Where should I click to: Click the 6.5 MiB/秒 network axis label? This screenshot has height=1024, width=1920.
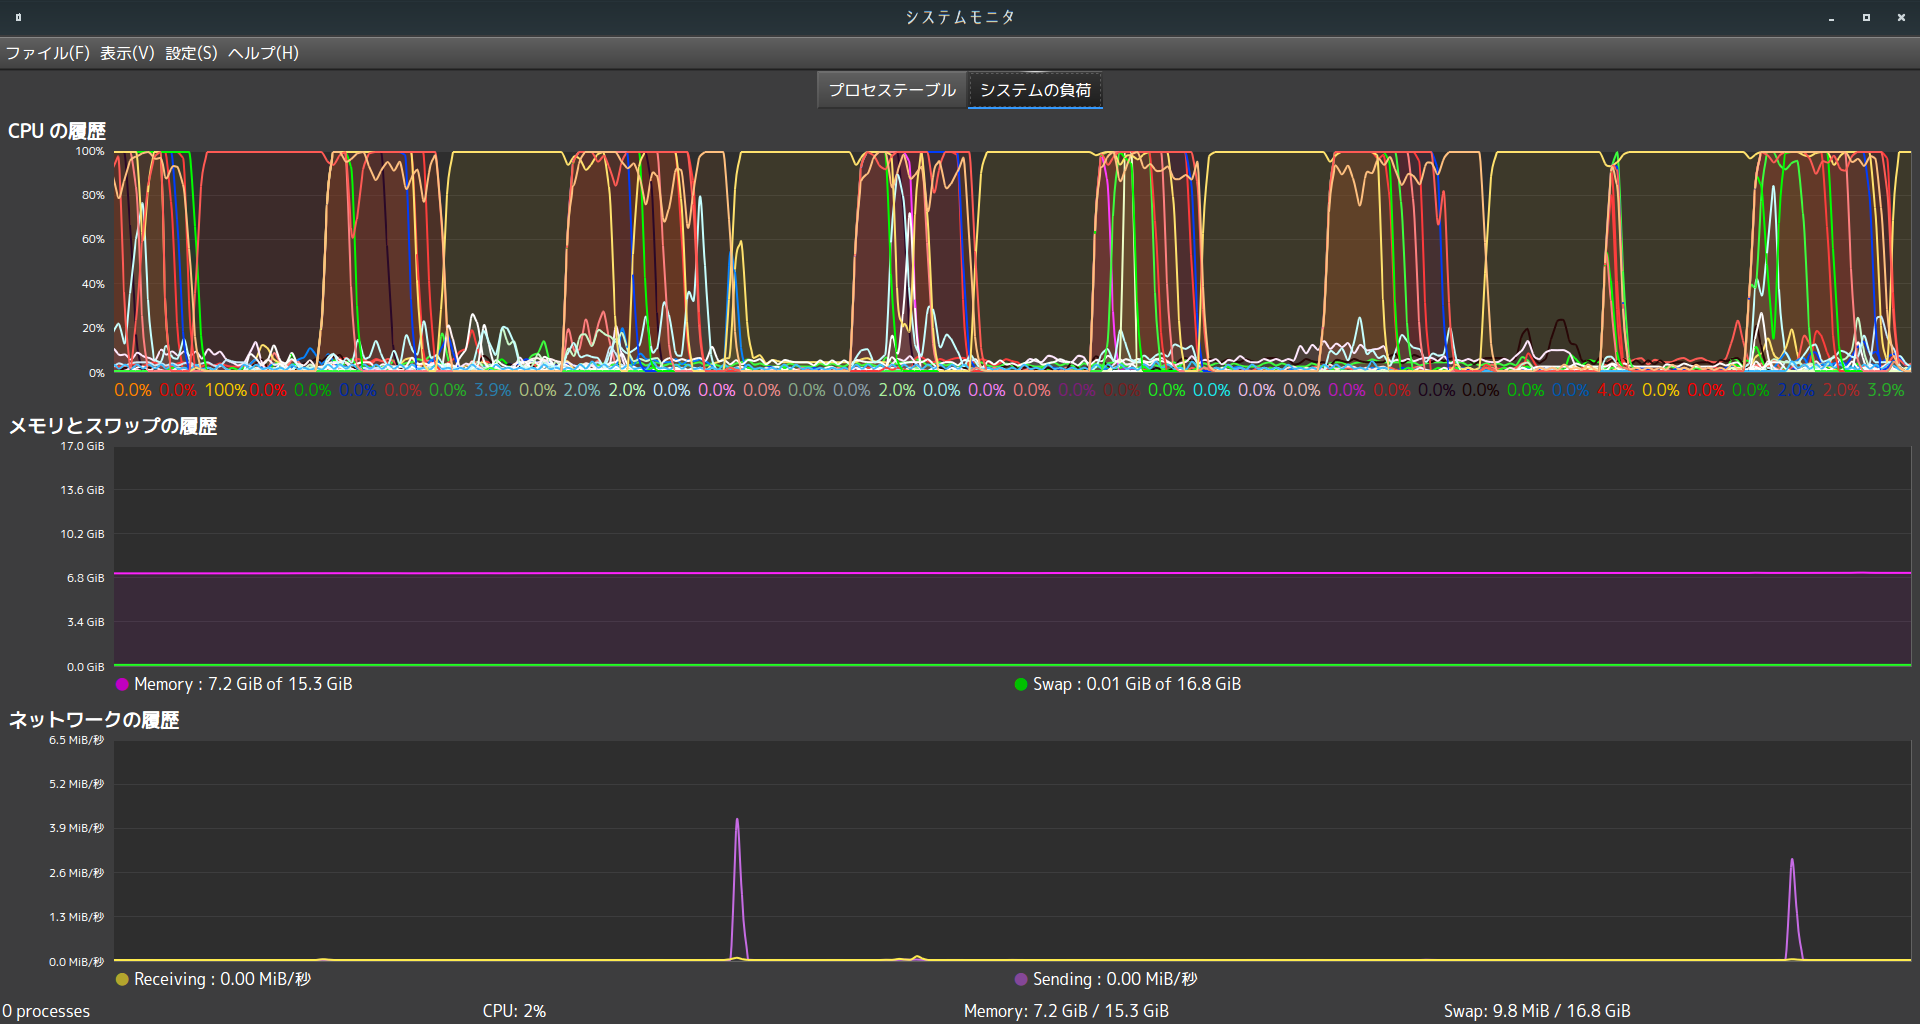click(x=76, y=740)
